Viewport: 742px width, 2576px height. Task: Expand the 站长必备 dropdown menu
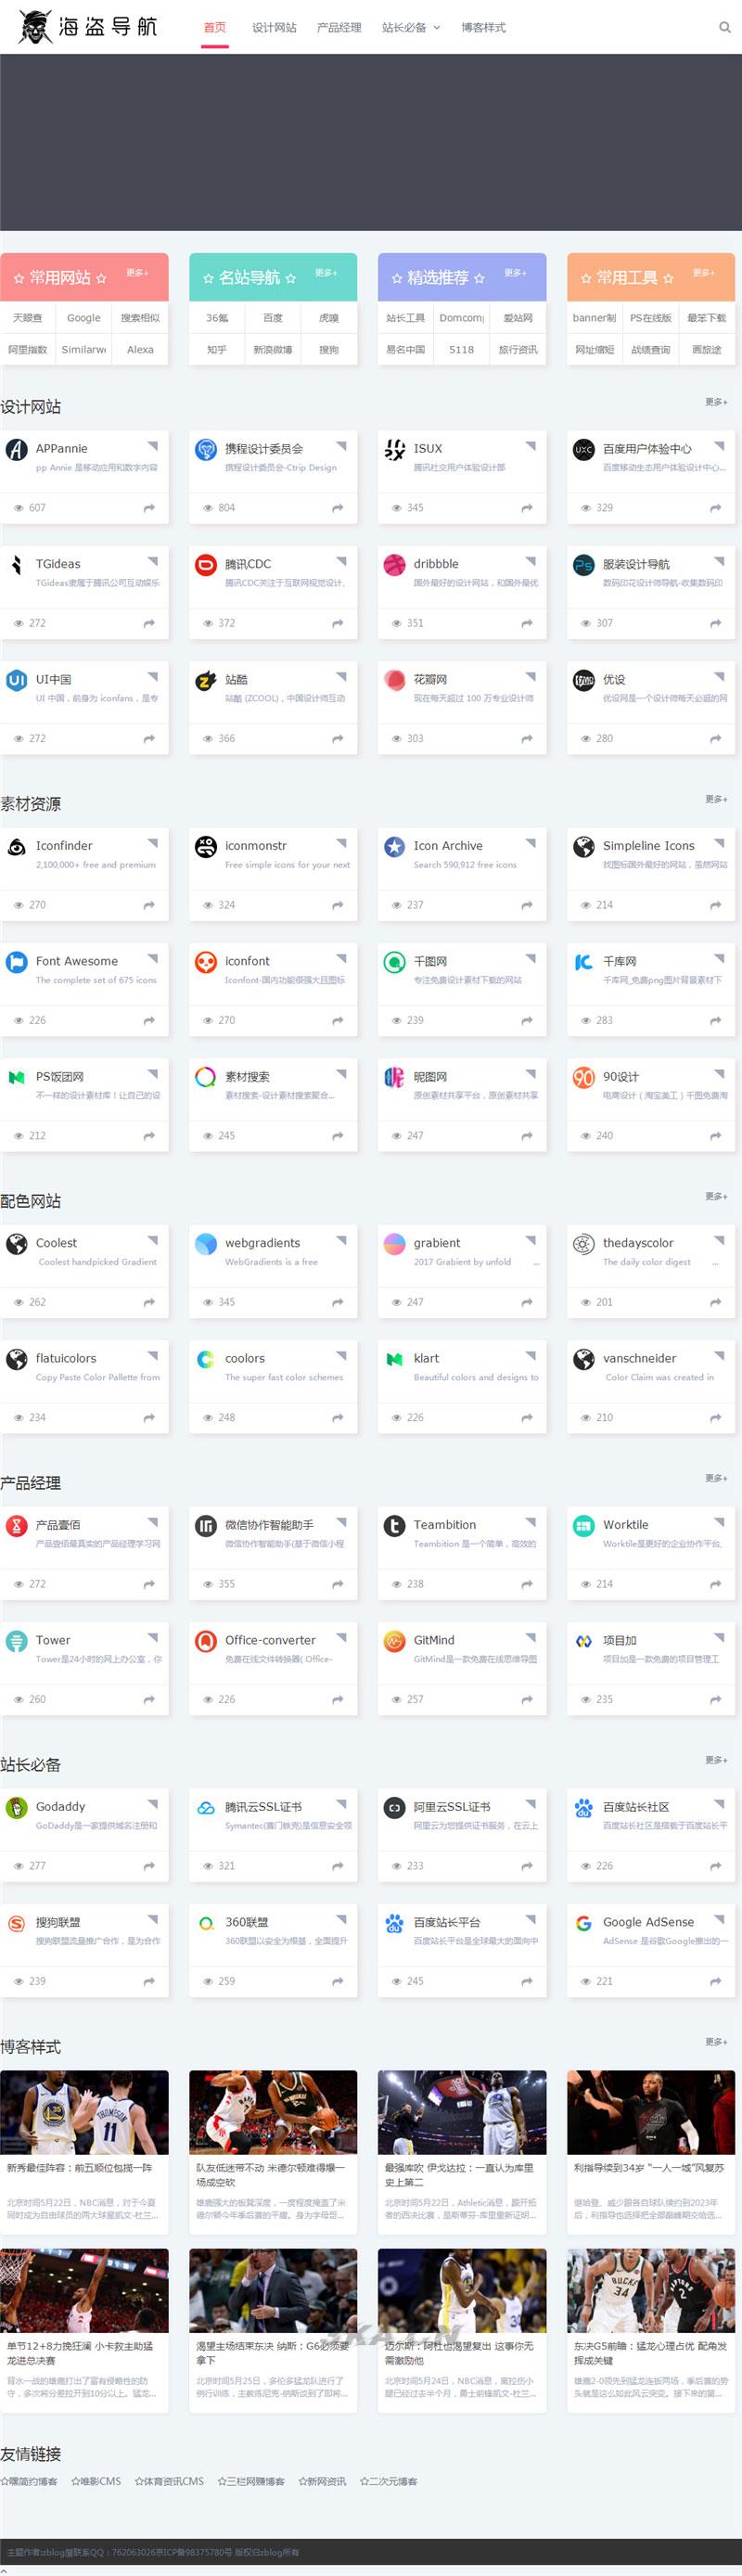tap(410, 27)
